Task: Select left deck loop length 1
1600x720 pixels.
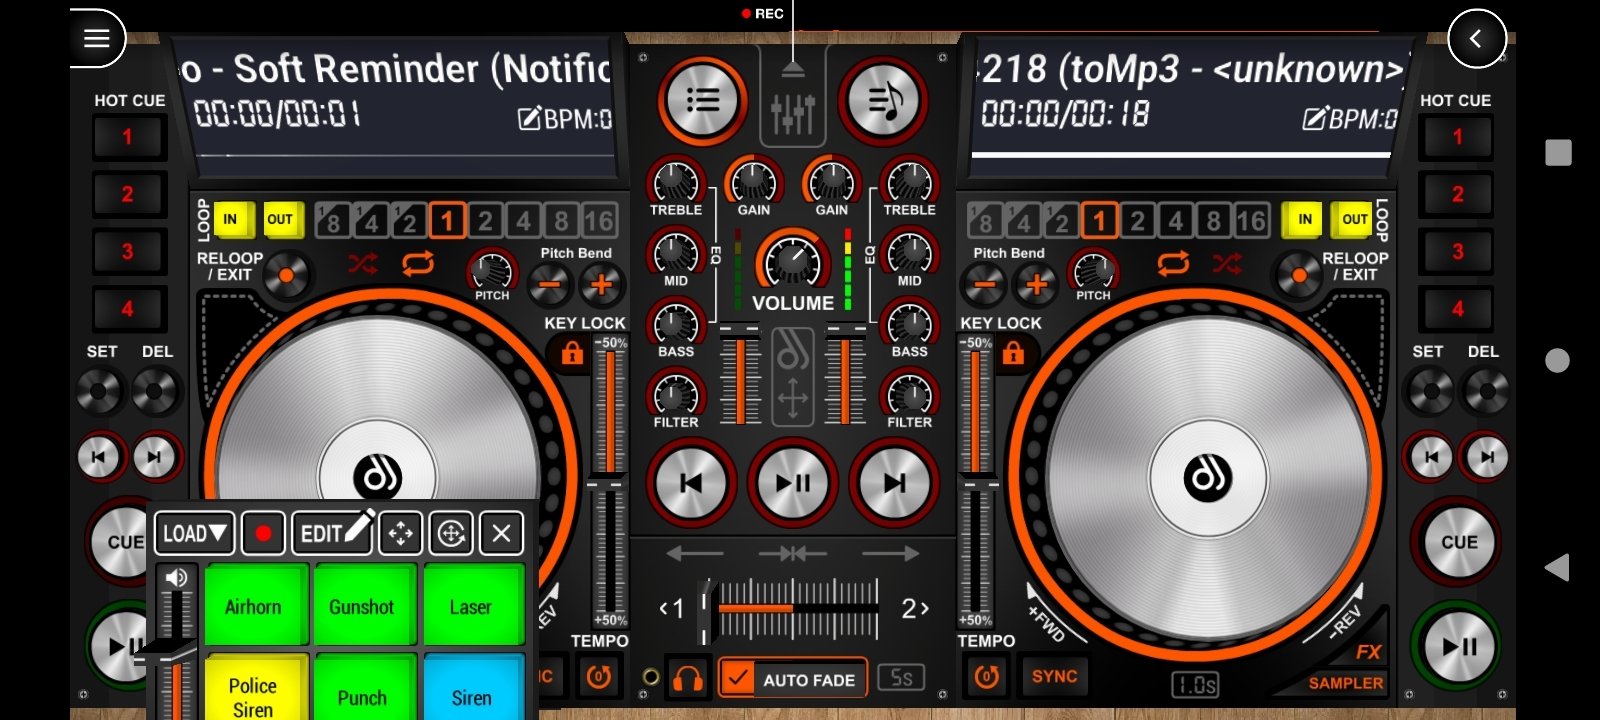Action: 448,220
